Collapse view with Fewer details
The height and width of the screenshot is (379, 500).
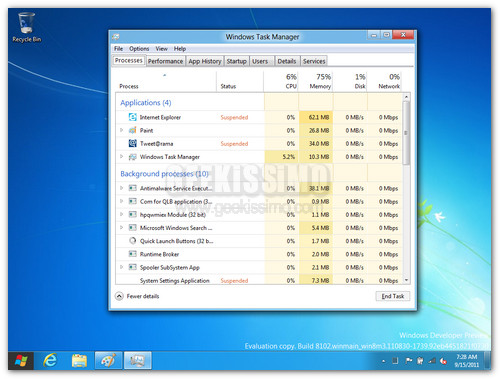tap(137, 296)
